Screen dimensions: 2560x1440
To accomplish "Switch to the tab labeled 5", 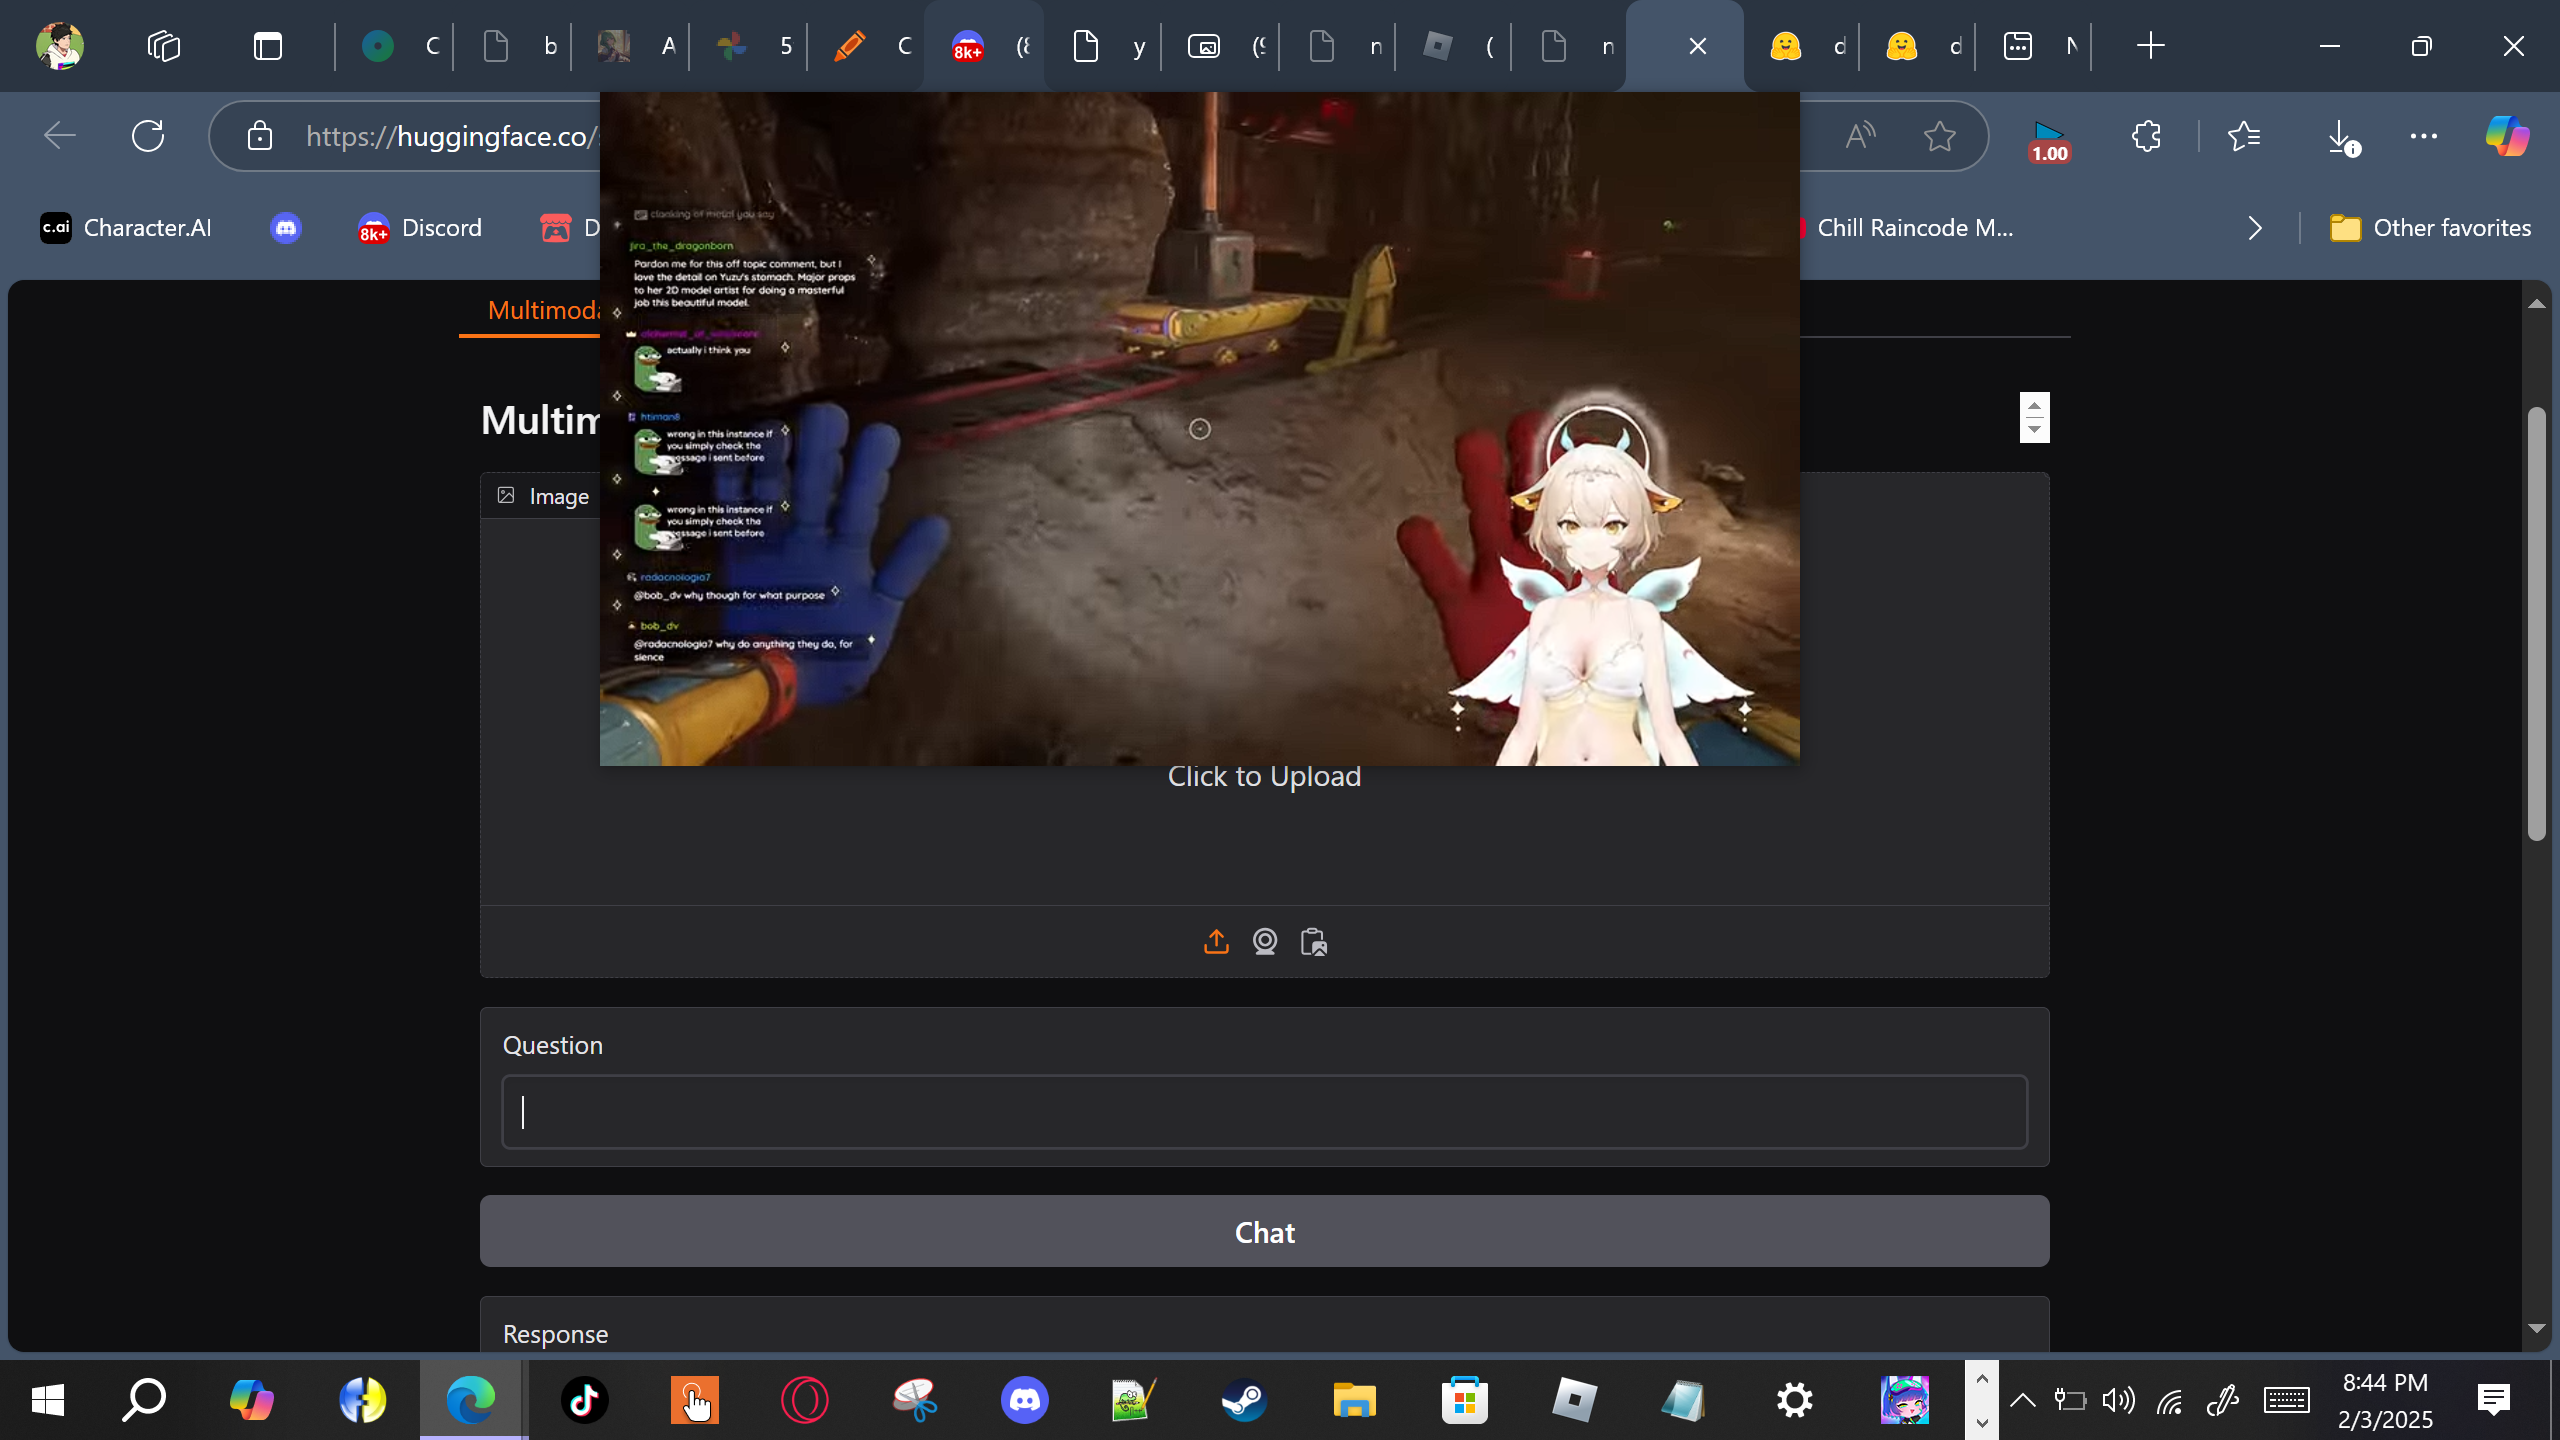I will (x=750, y=46).
